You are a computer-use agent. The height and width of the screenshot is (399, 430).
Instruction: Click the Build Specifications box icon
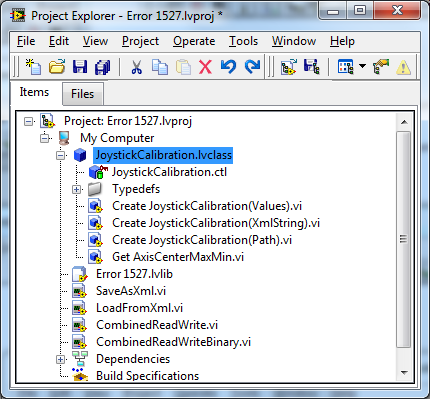[x=80, y=375]
